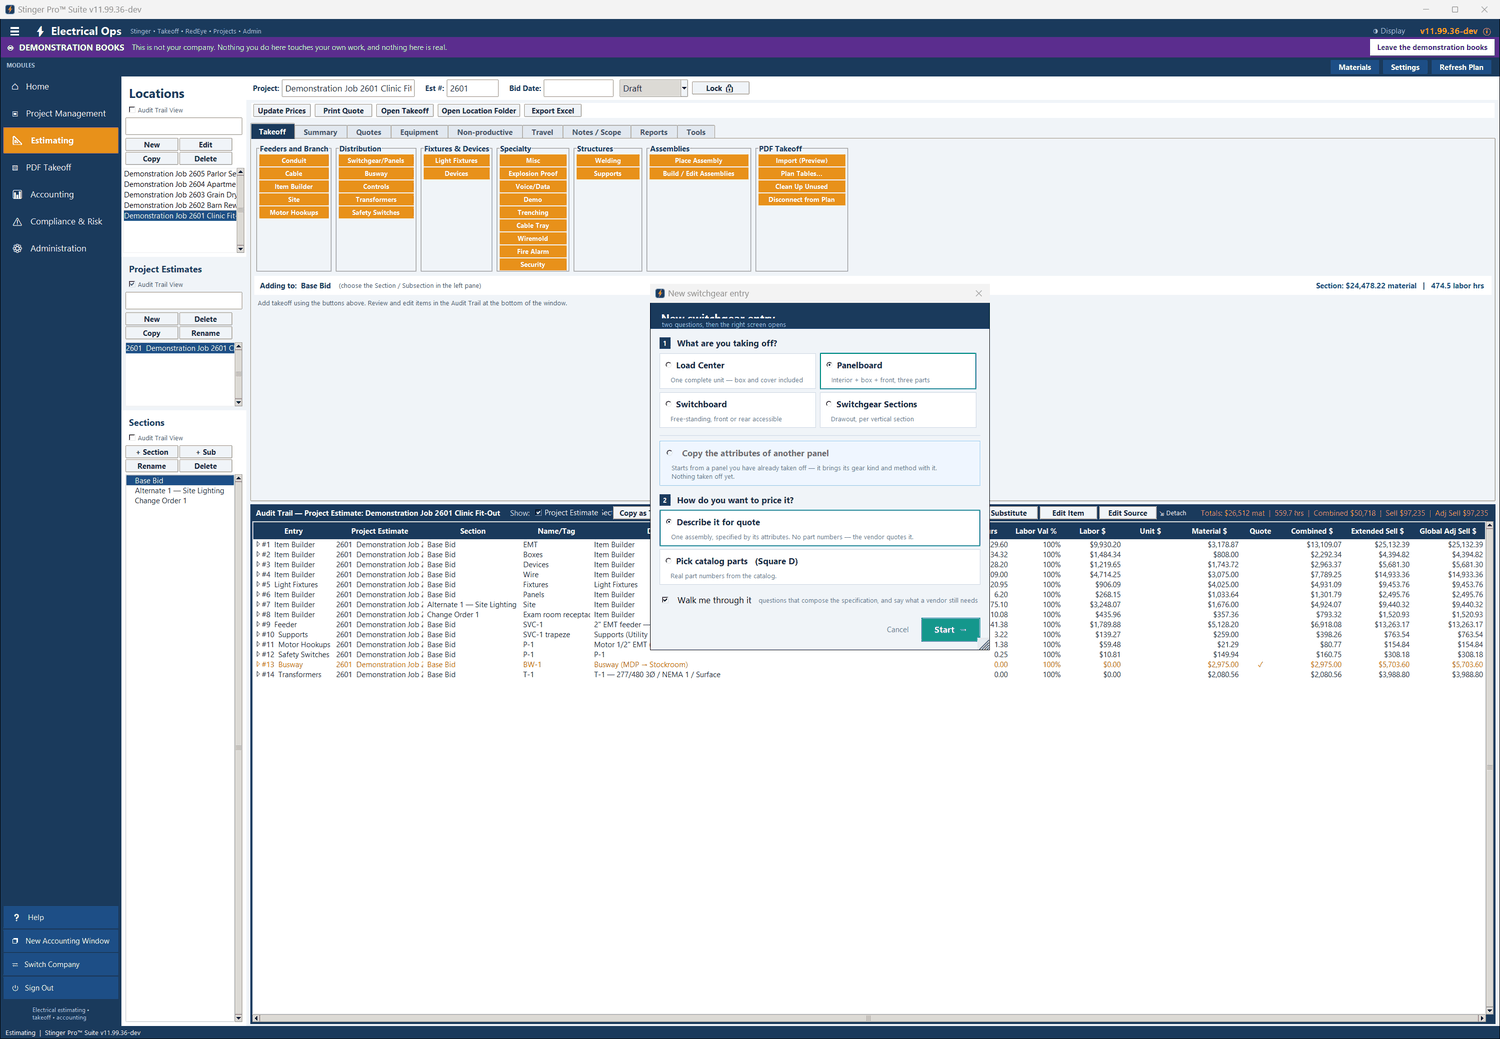Click the Switch Company item
Screen dimensions: 1500x1039
[61, 965]
